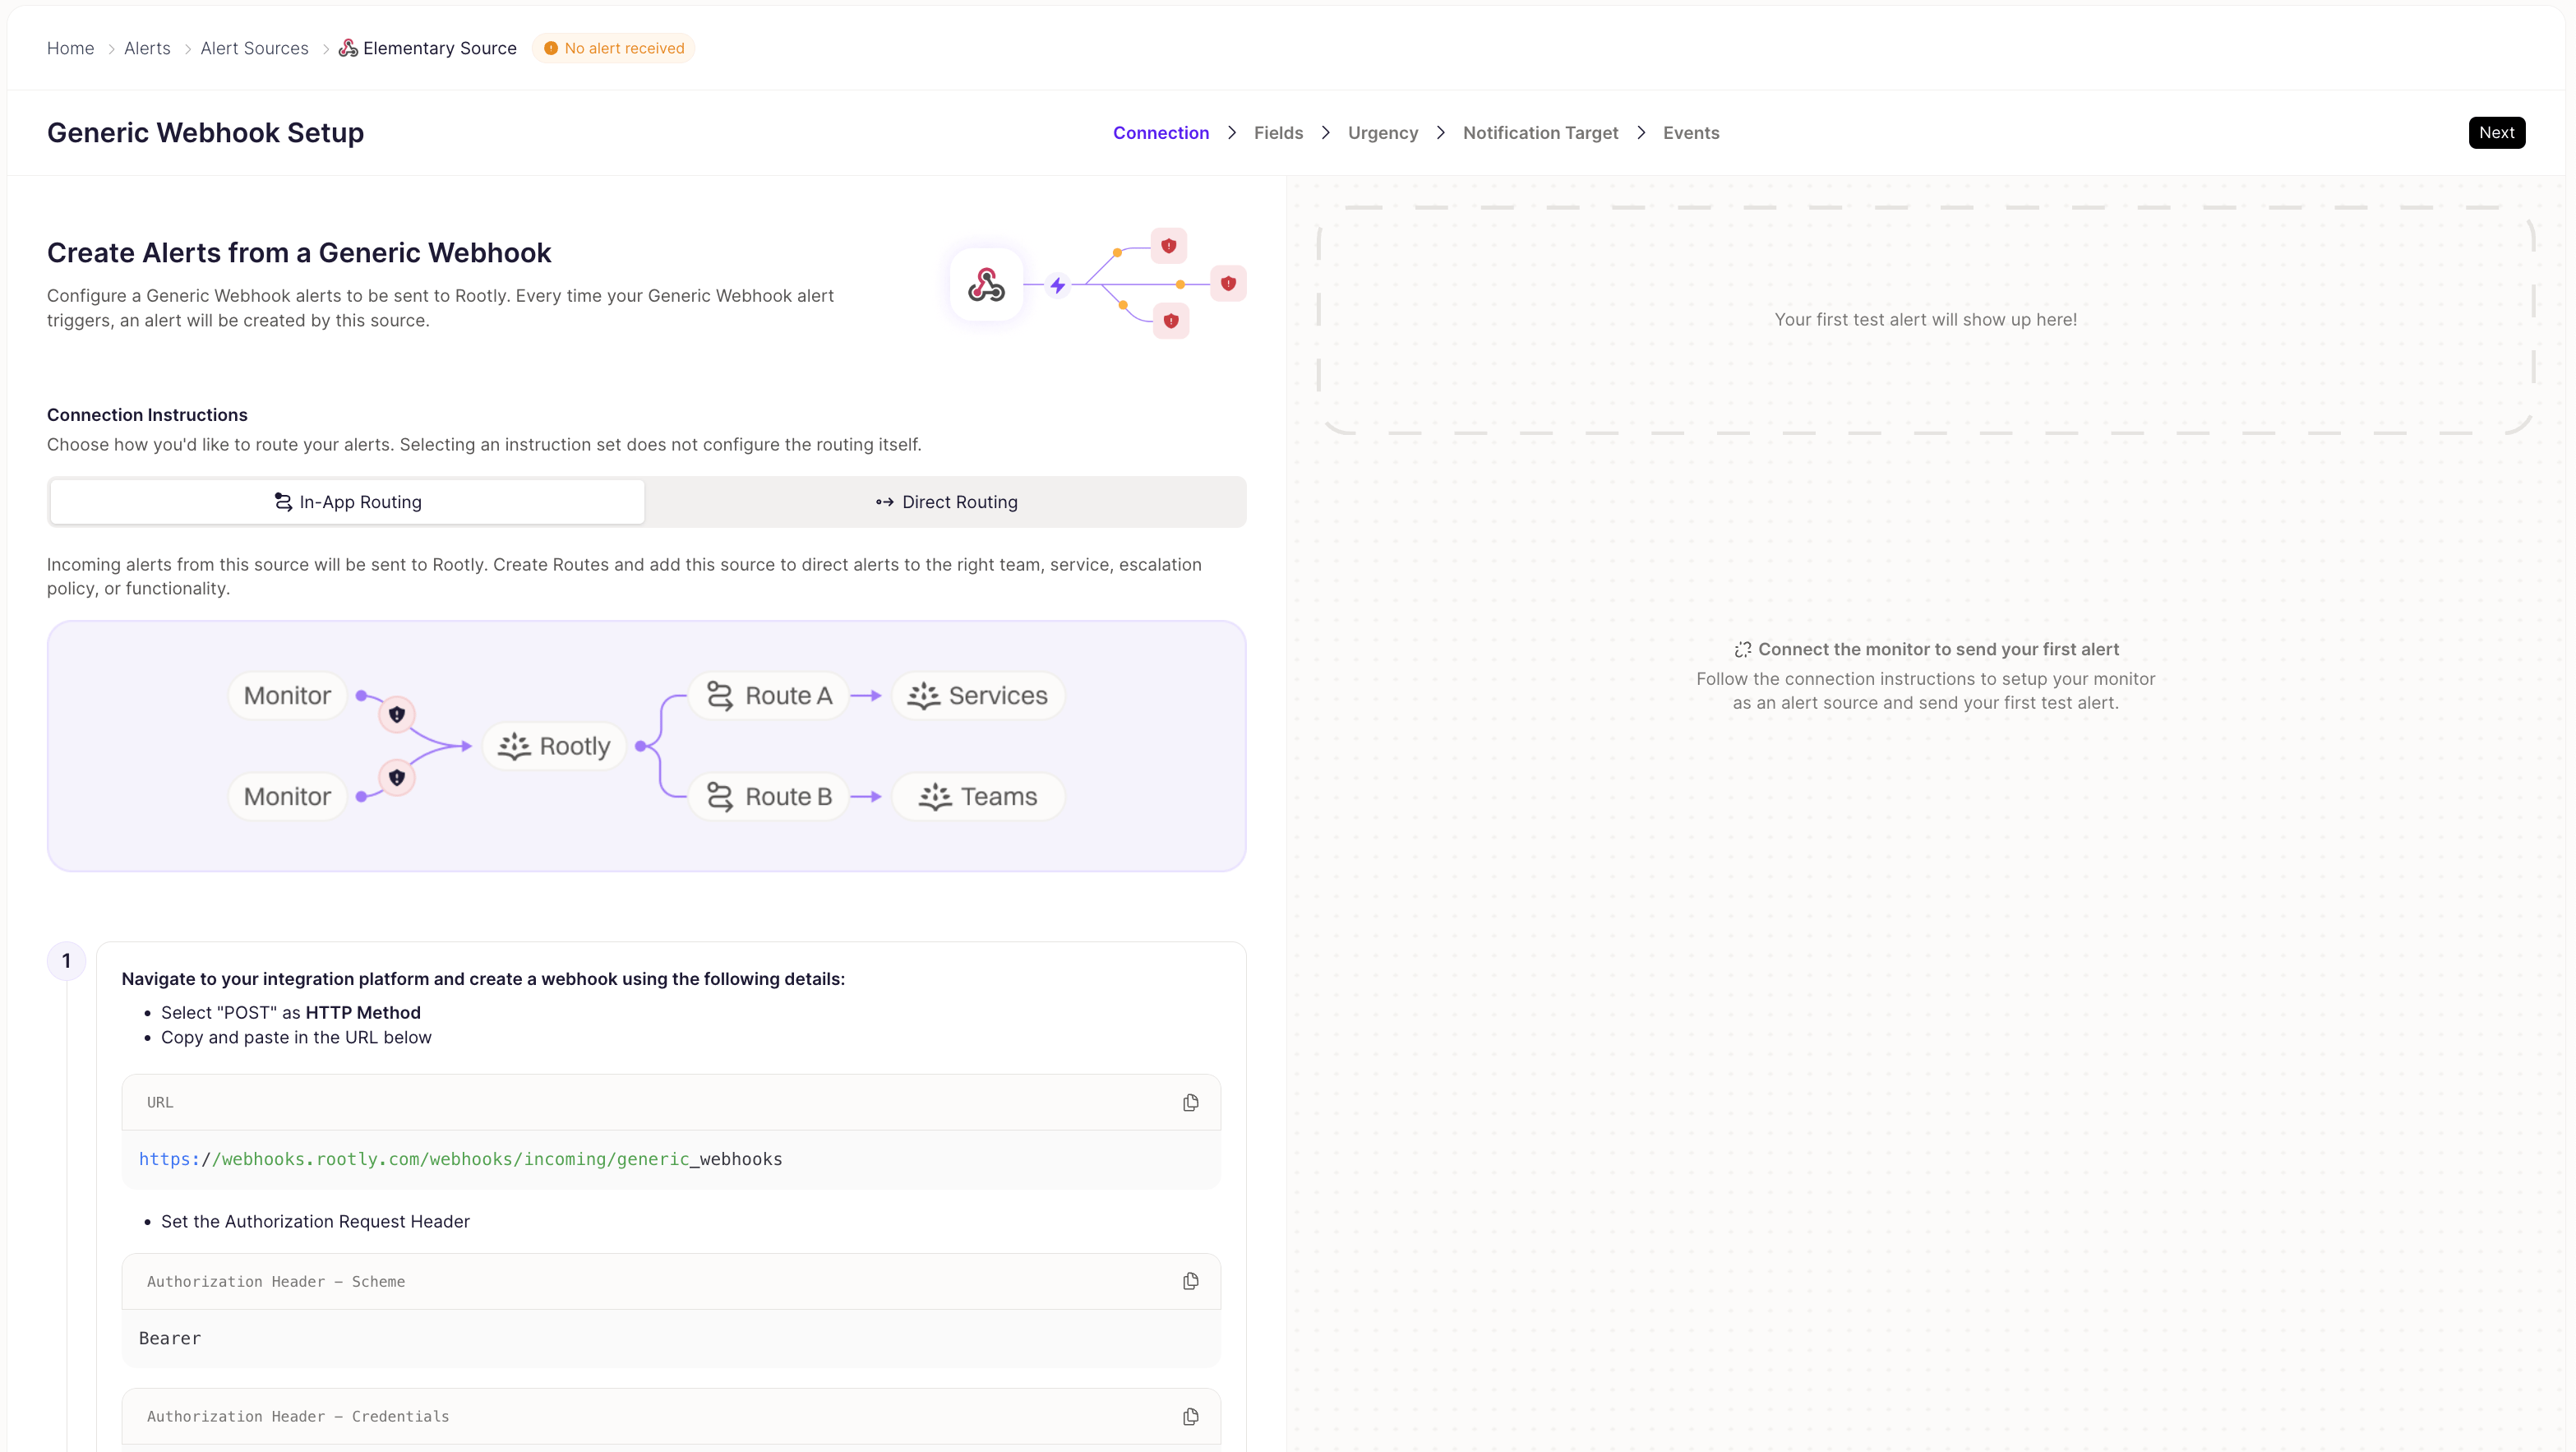Click the orange warning icon in No alert received badge

click(550, 48)
